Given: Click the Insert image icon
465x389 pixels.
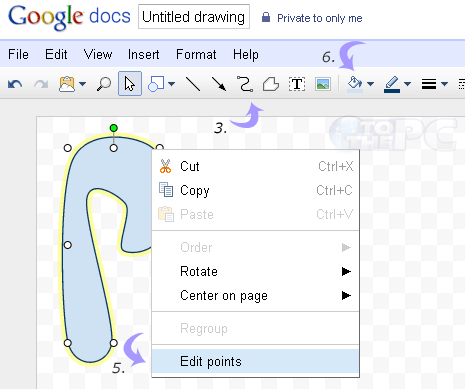Looking at the screenshot, I should click(323, 84).
